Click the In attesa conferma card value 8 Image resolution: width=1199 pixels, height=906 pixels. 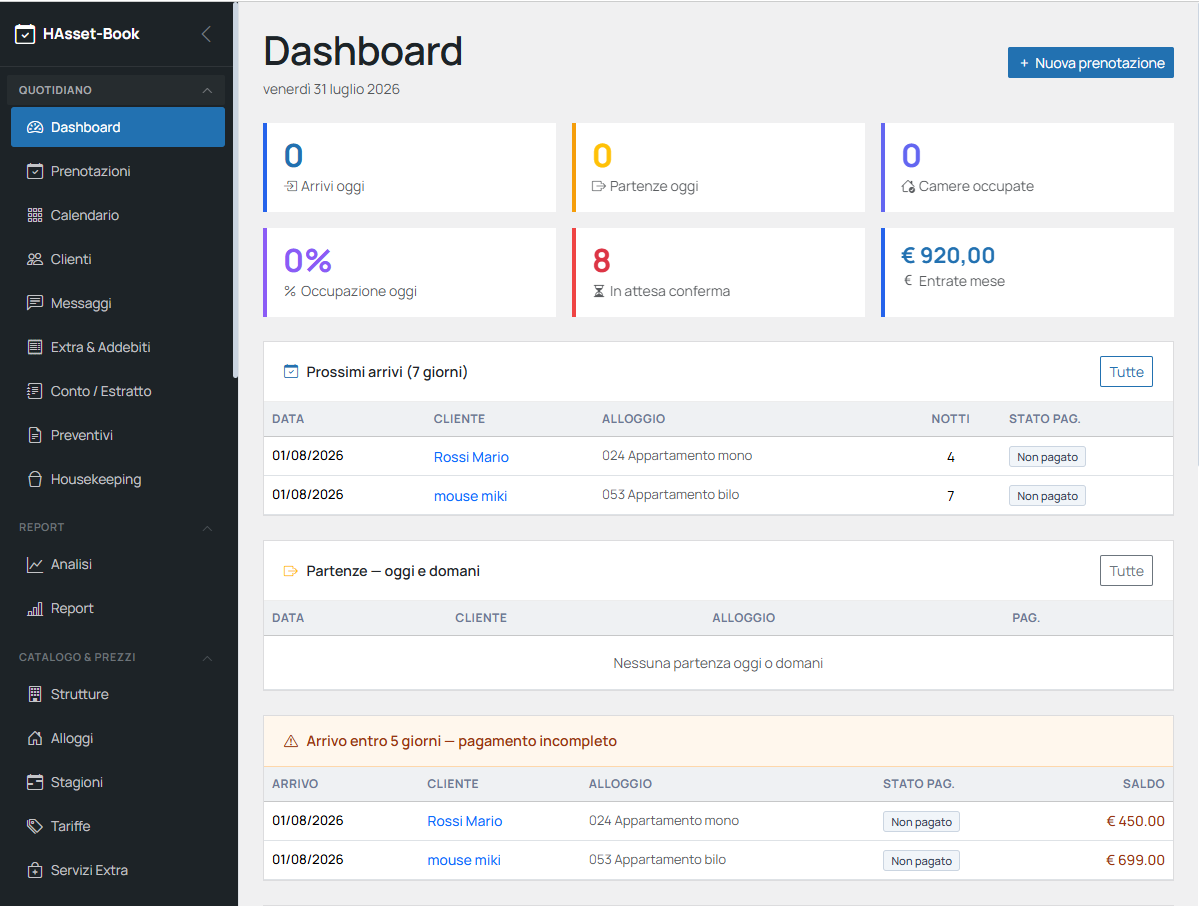click(x=602, y=261)
